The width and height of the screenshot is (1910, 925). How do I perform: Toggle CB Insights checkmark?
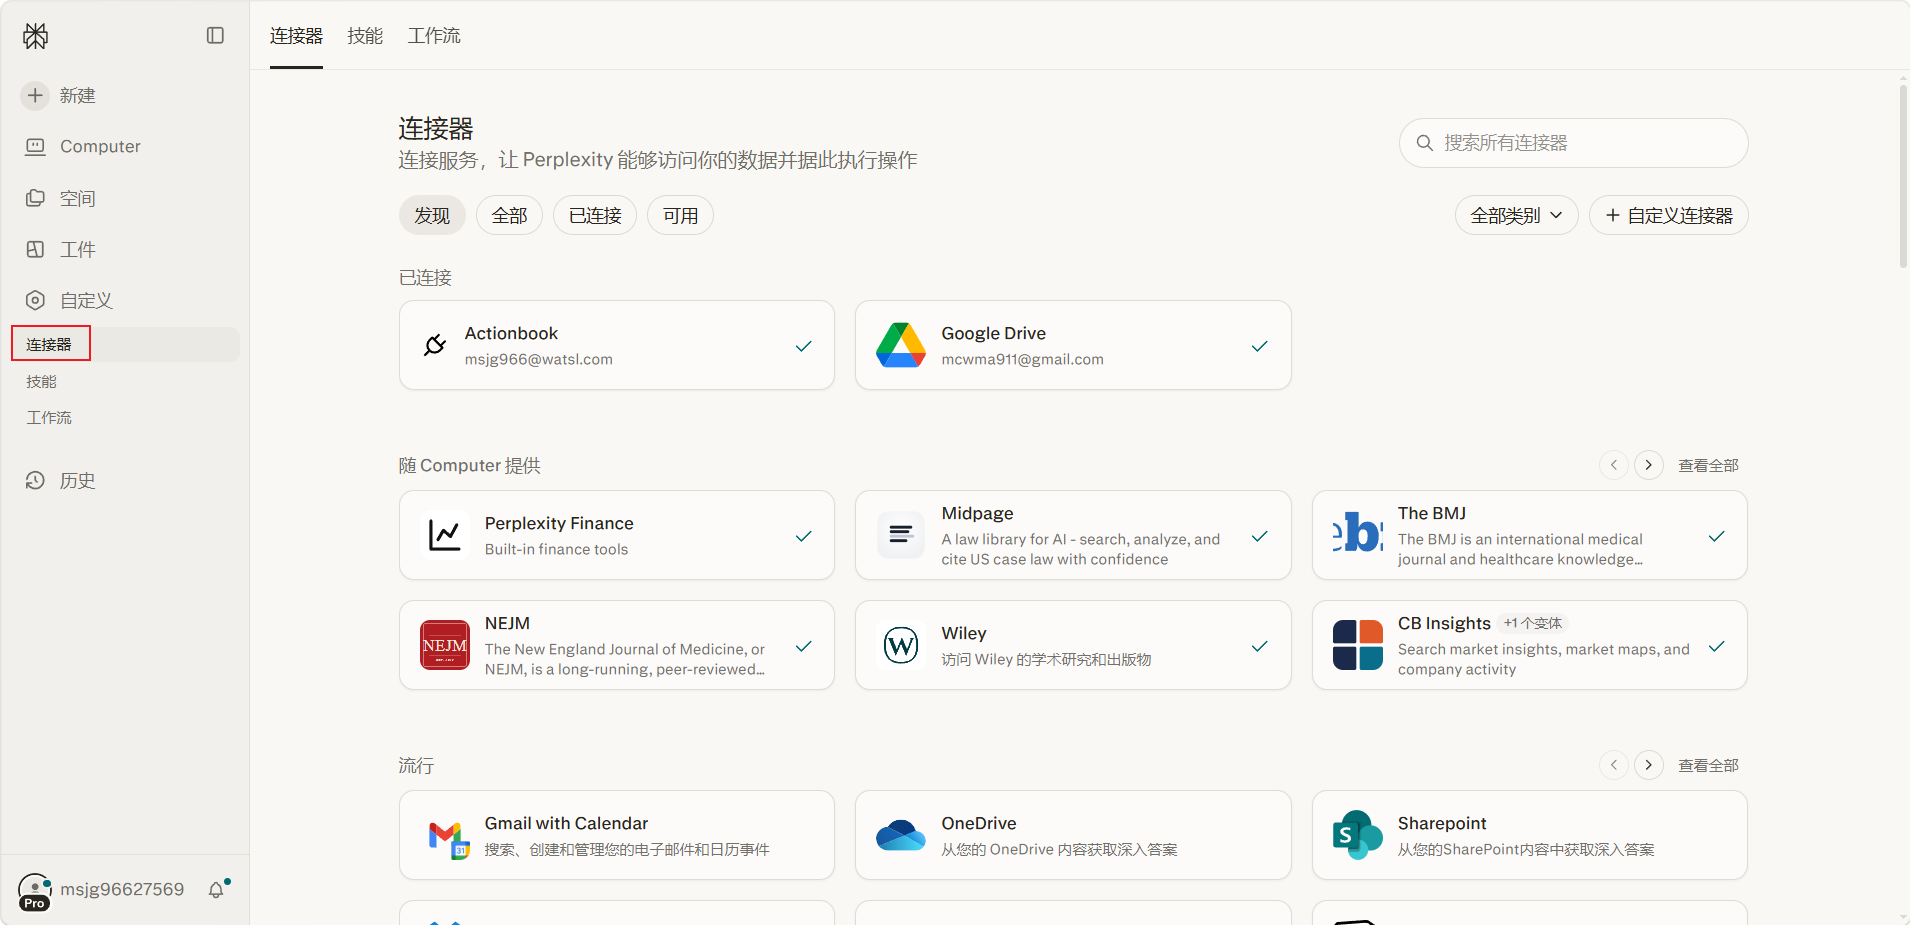coord(1717,646)
